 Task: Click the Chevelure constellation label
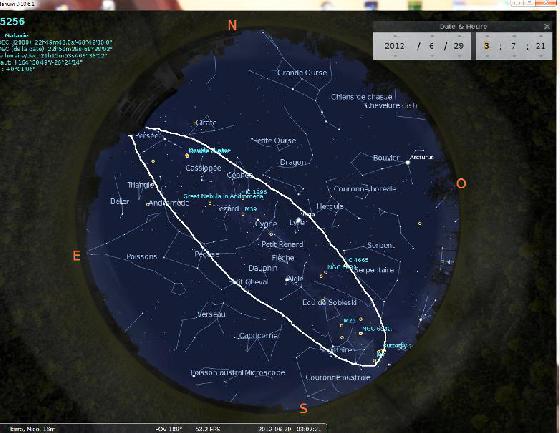(390, 106)
